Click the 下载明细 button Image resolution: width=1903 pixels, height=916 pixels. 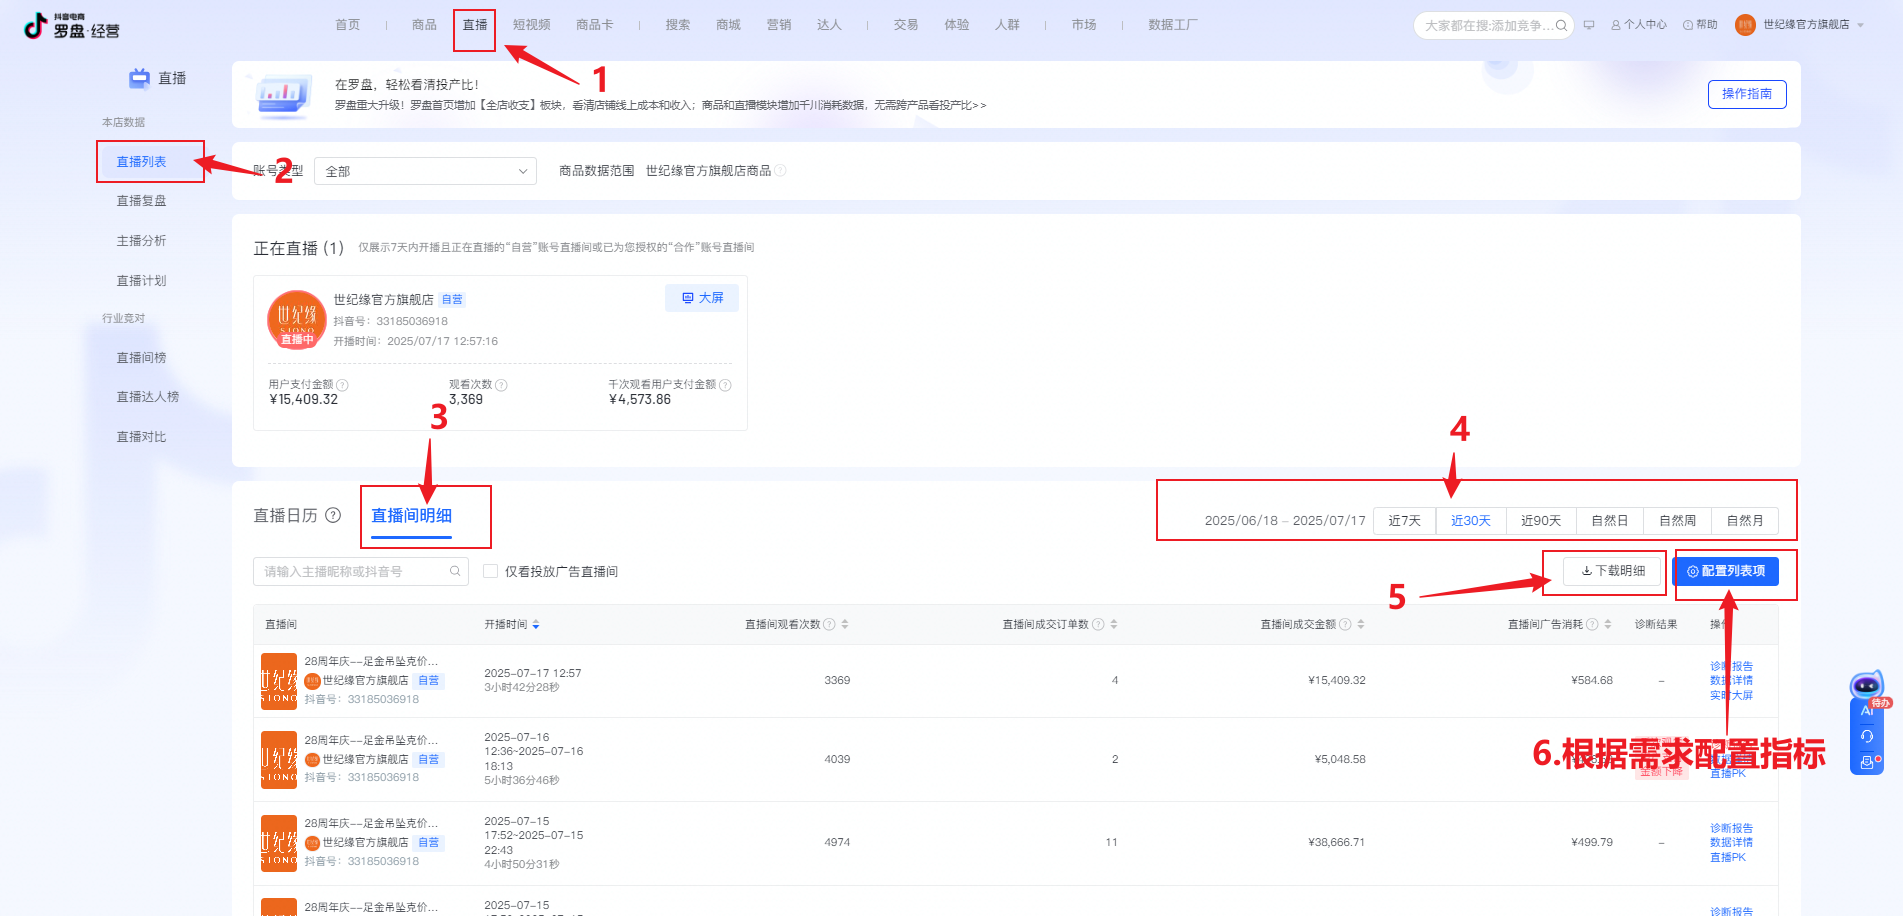(x=1612, y=571)
